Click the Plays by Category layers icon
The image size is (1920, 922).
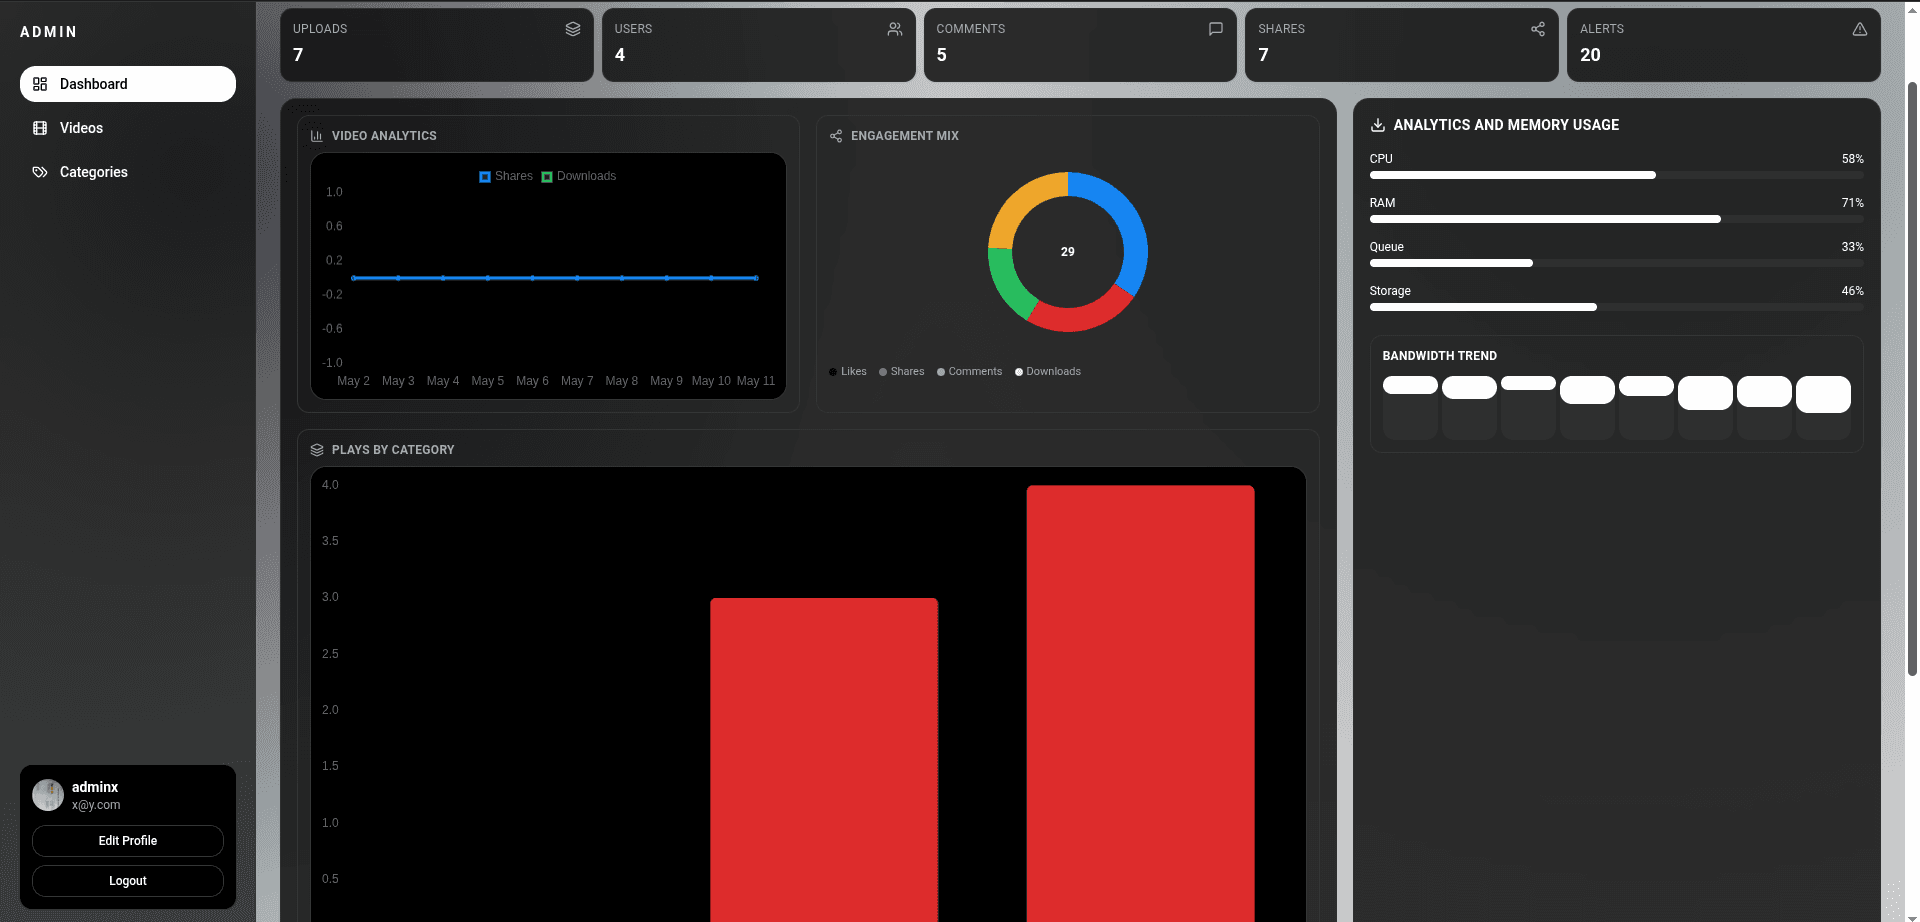coord(317,450)
